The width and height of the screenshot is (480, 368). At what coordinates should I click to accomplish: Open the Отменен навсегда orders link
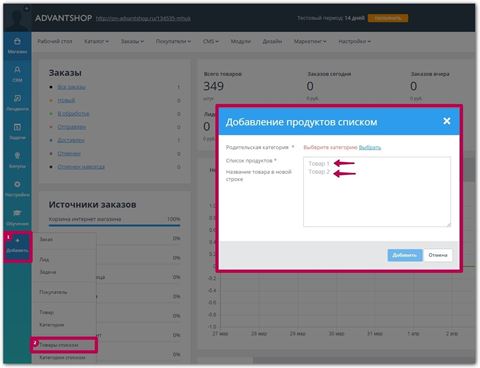81,167
